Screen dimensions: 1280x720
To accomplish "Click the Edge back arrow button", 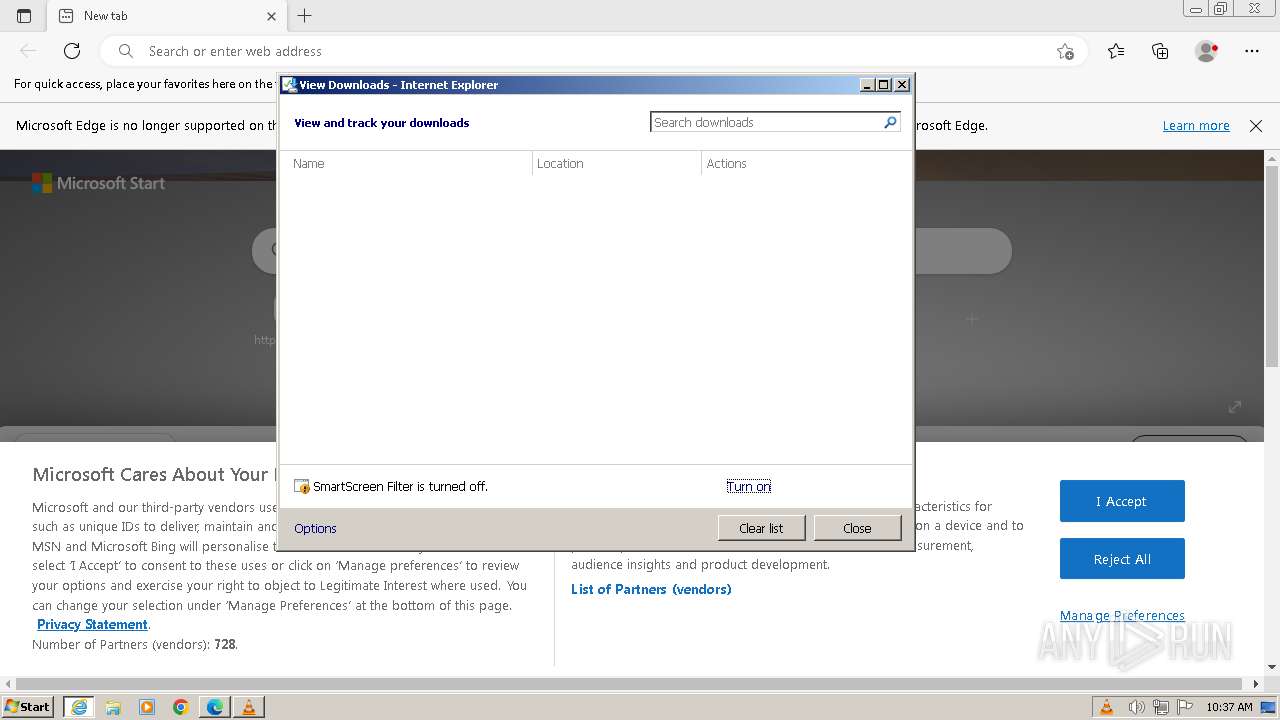I will click(x=28, y=51).
